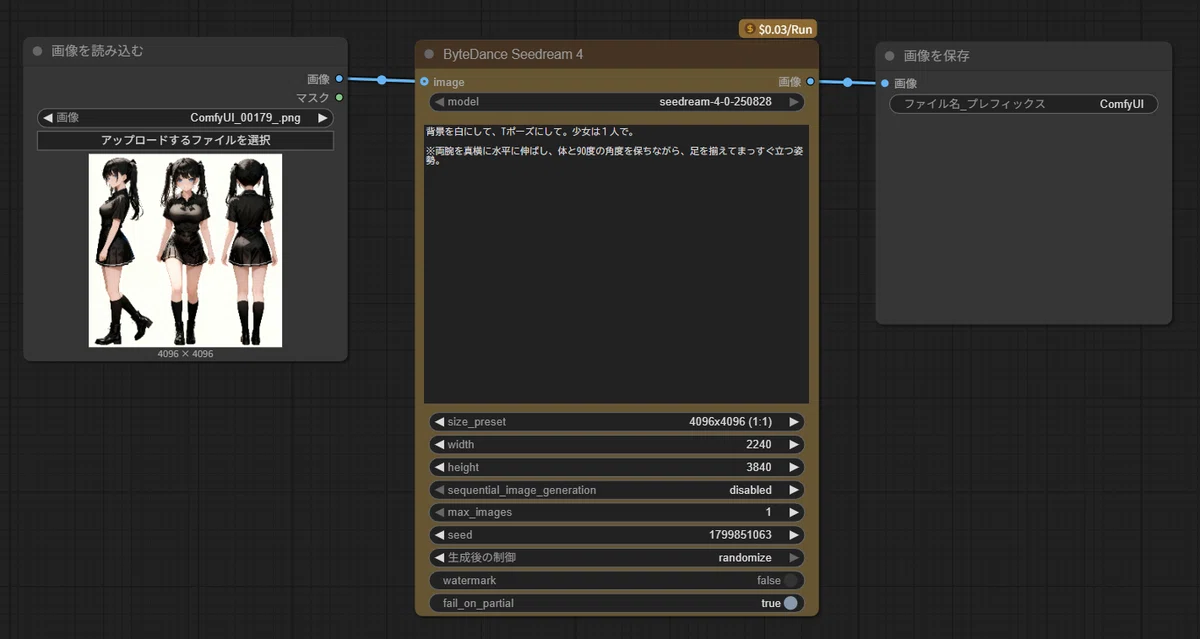1200x639 pixels.
Task: Switch to previous model with left arrow
Action: tap(438, 102)
